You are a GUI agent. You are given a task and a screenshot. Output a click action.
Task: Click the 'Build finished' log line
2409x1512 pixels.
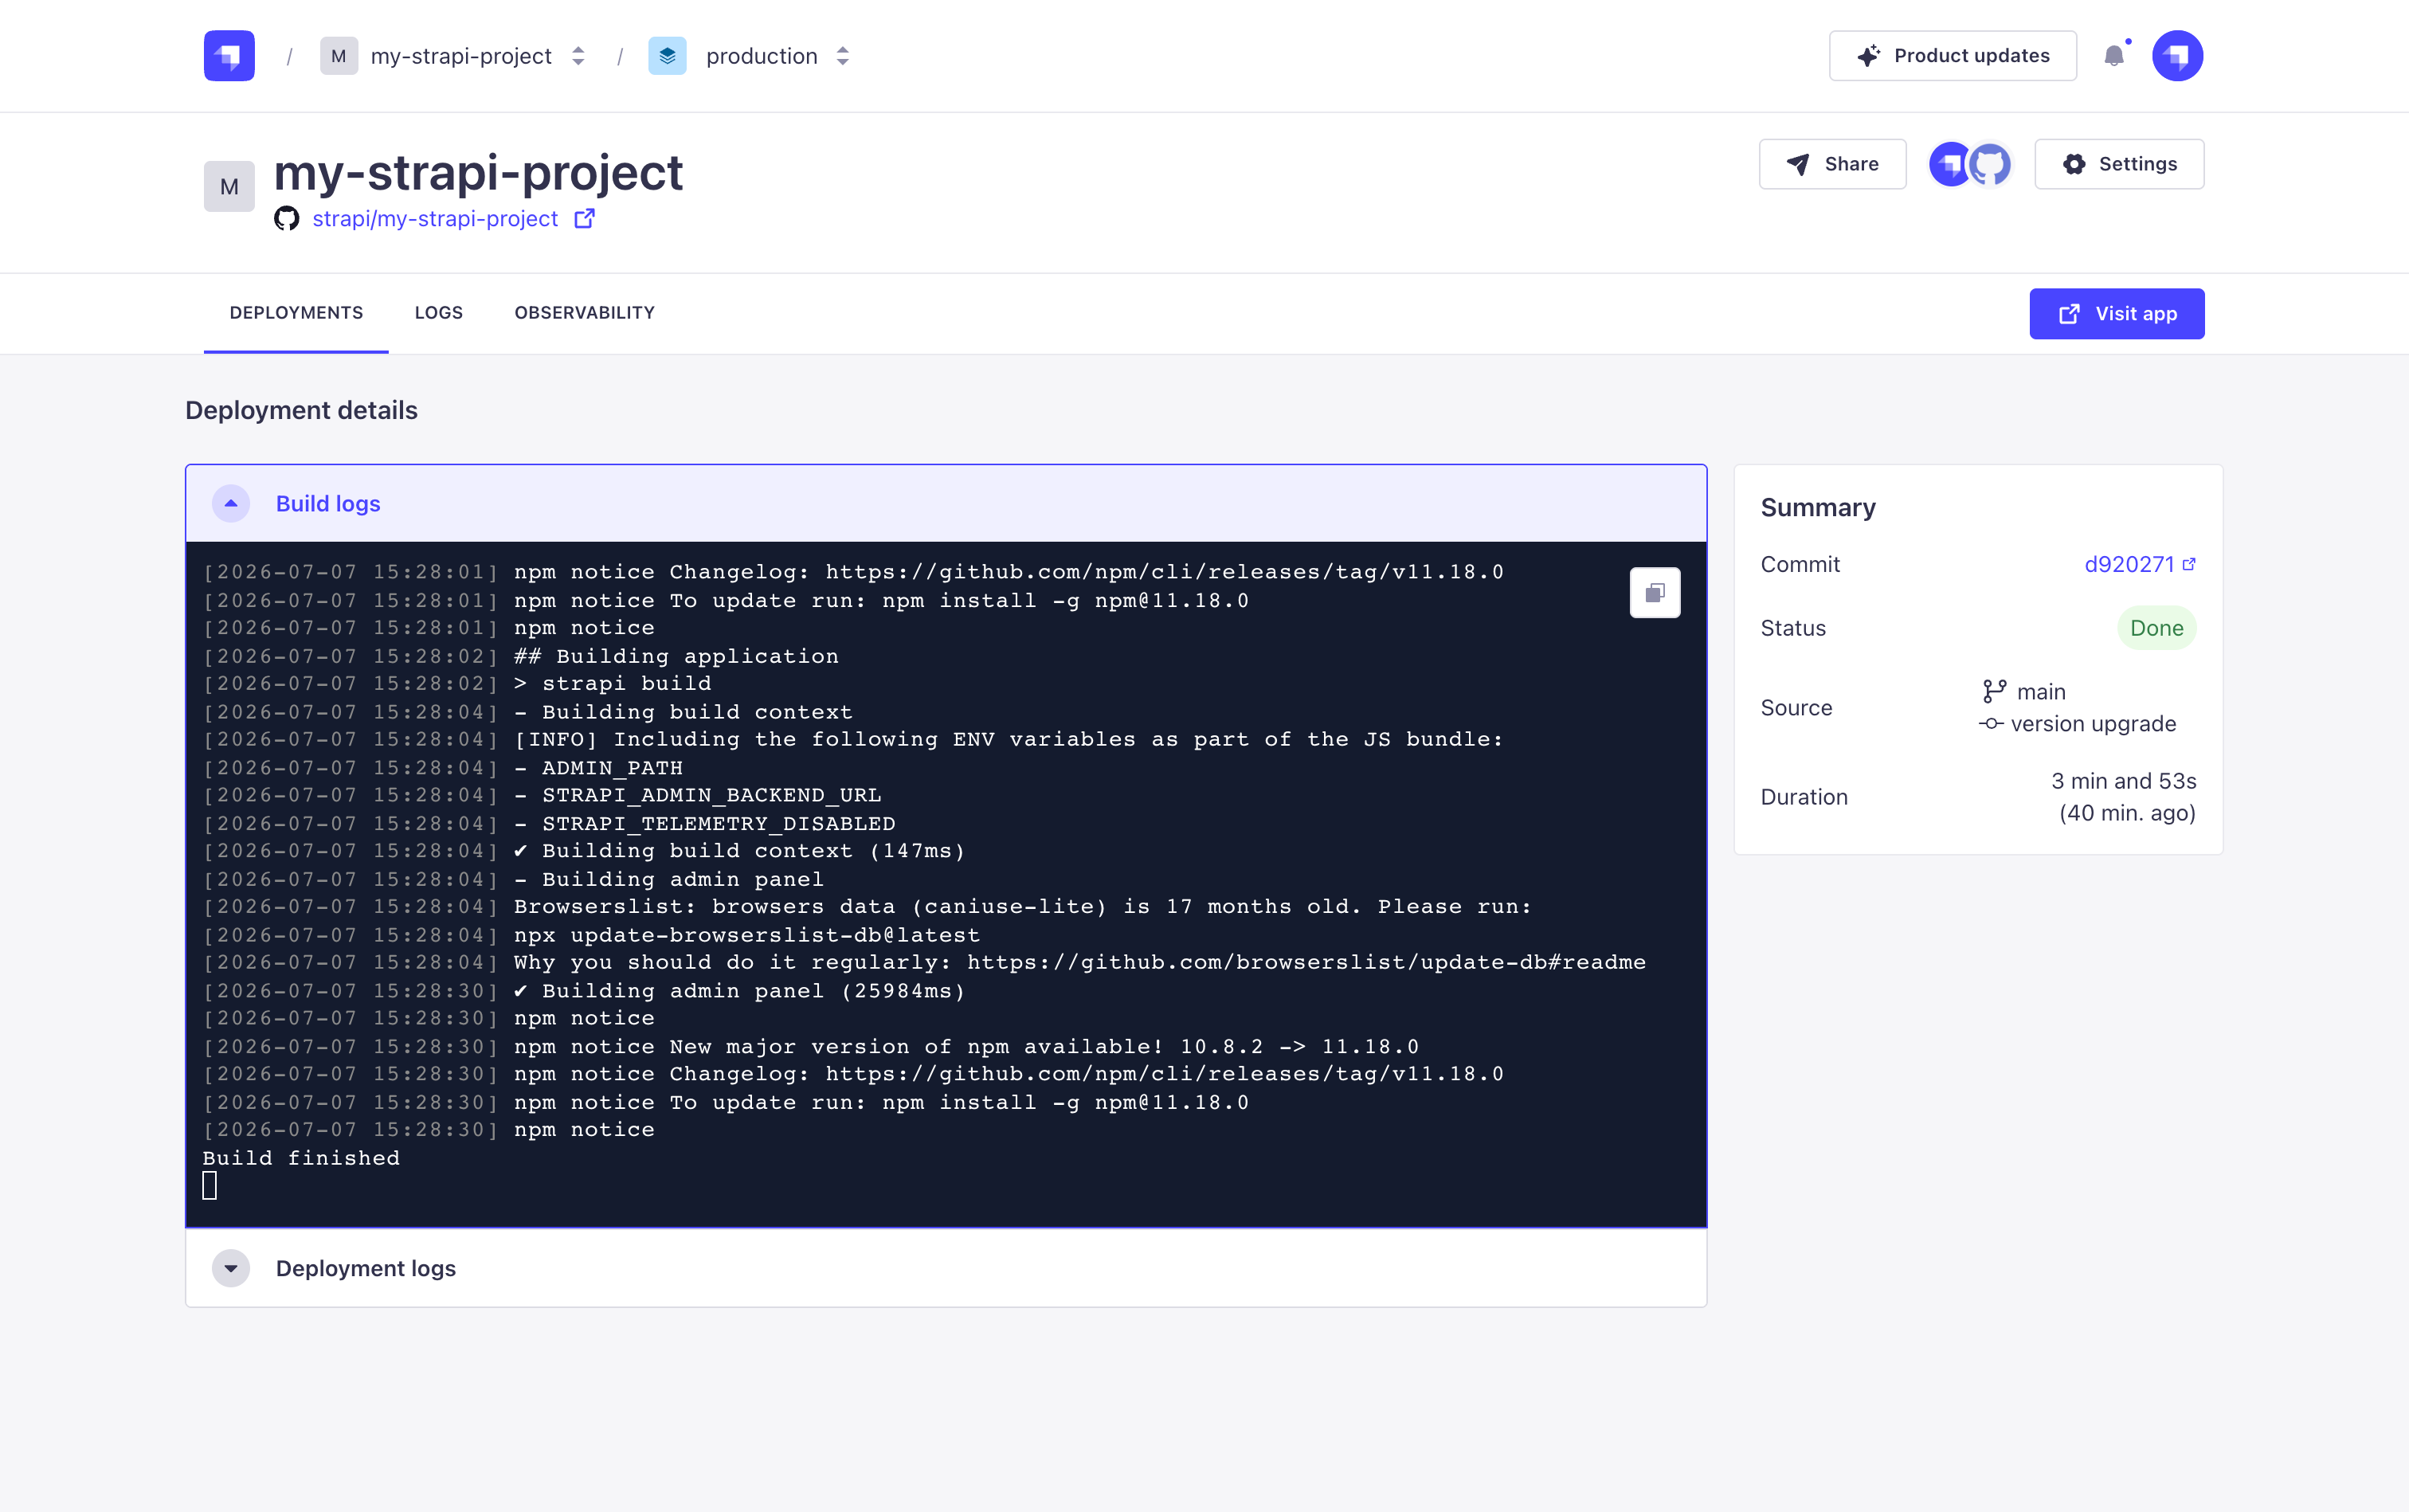pyautogui.click(x=301, y=1158)
